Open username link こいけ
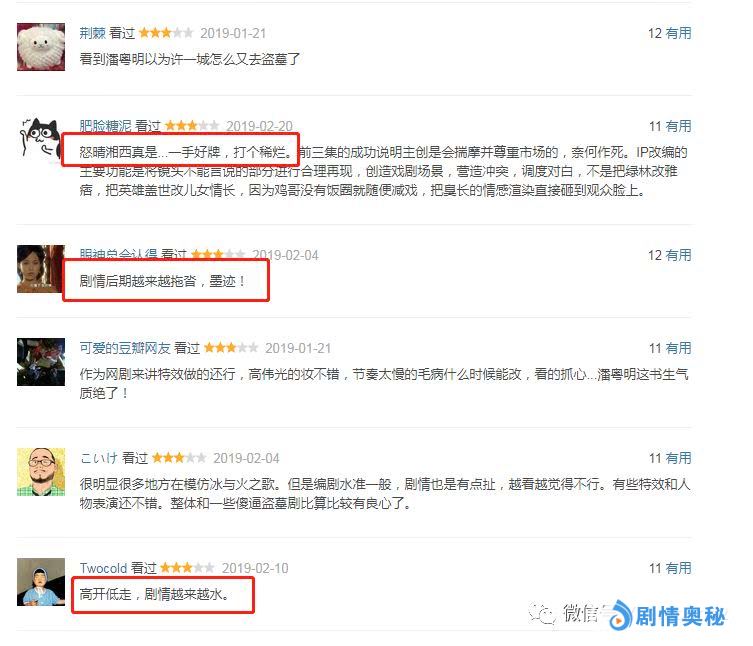753x646 pixels. (x=98, y=458)
